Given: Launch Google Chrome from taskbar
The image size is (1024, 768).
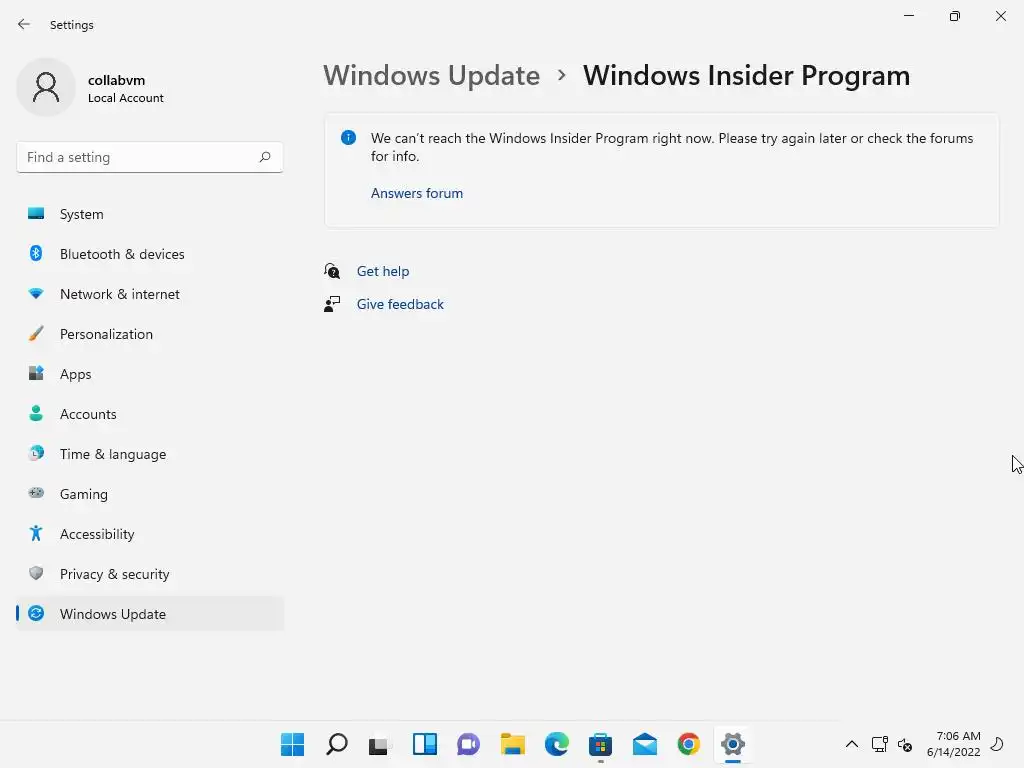Looking at the screenshot, I should coord(688,744).
